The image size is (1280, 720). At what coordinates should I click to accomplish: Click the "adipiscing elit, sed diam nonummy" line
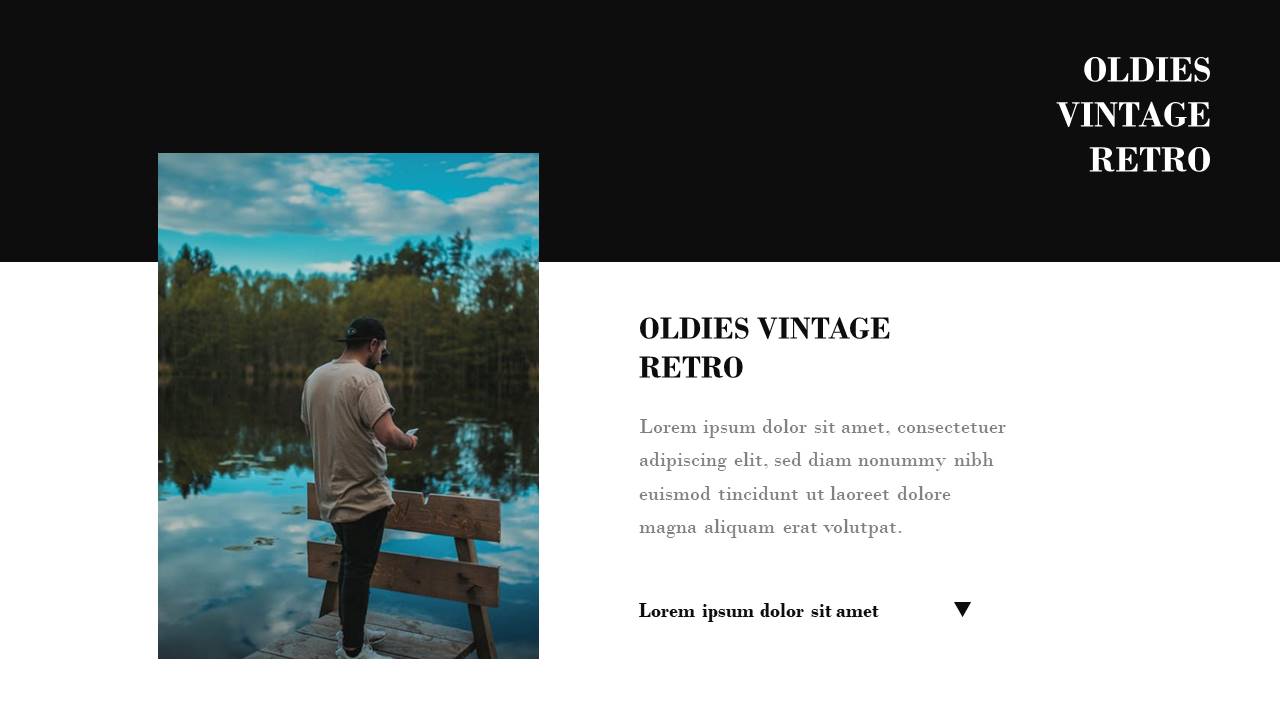point(816,460)
